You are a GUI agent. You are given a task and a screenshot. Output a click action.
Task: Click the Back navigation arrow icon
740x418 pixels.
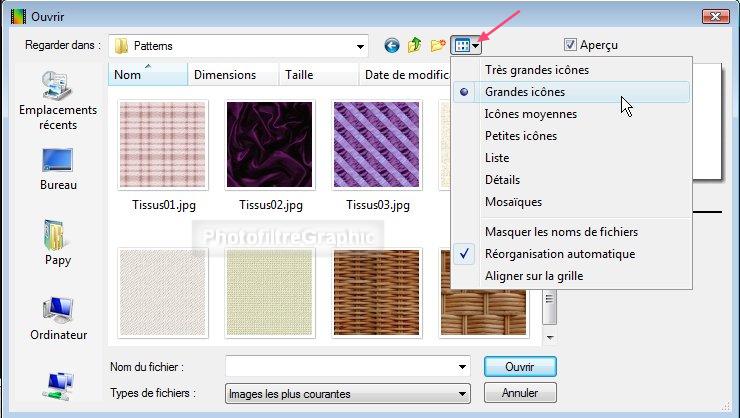pyautogui.click(x=391, y=45)
